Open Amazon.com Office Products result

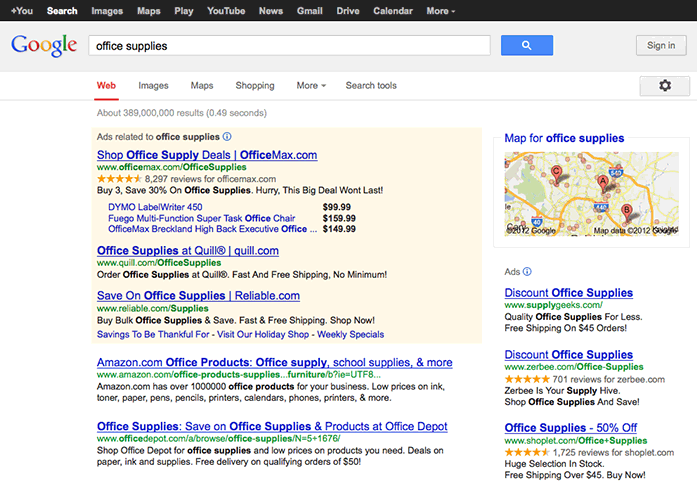click(275, 362)
